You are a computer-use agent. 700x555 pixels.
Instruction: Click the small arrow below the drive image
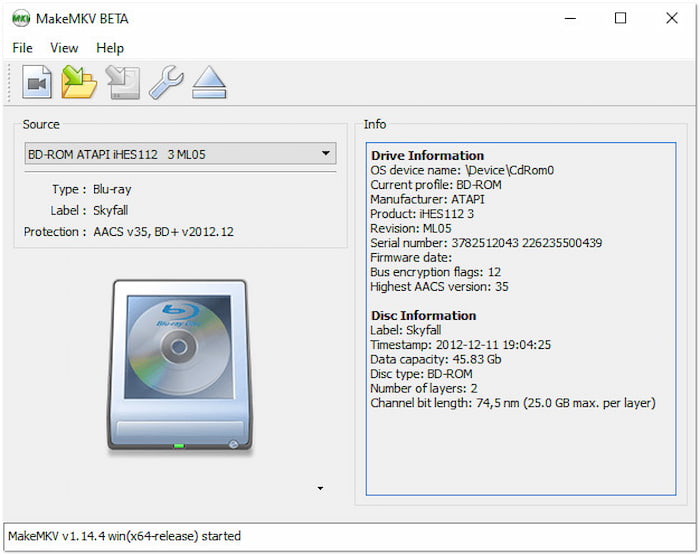point(320,488)
